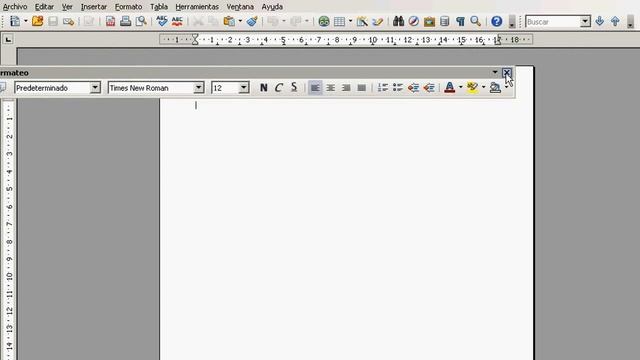Screen dimensions: 640x360
Task: Expand the Times New Roman font dropdown
Action: 199,88
